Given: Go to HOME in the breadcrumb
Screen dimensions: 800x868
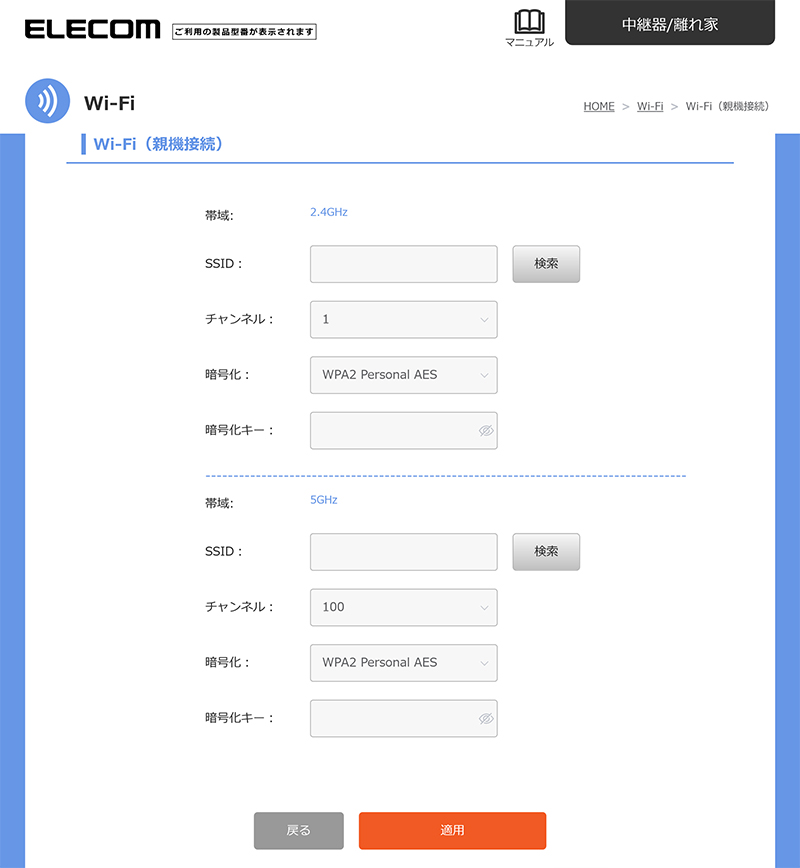Looking at the screenshot, I should 599,106.
